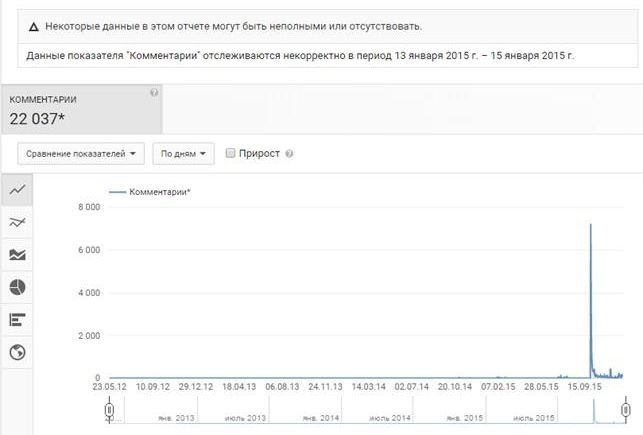
Task: Click the incomplete data warning heading text
Action: (233, 26)
